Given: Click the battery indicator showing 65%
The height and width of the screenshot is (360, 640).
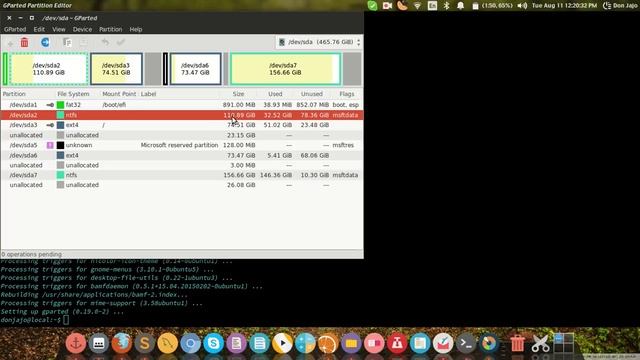Looking at the screenshot, I should [x=492, y=6].
